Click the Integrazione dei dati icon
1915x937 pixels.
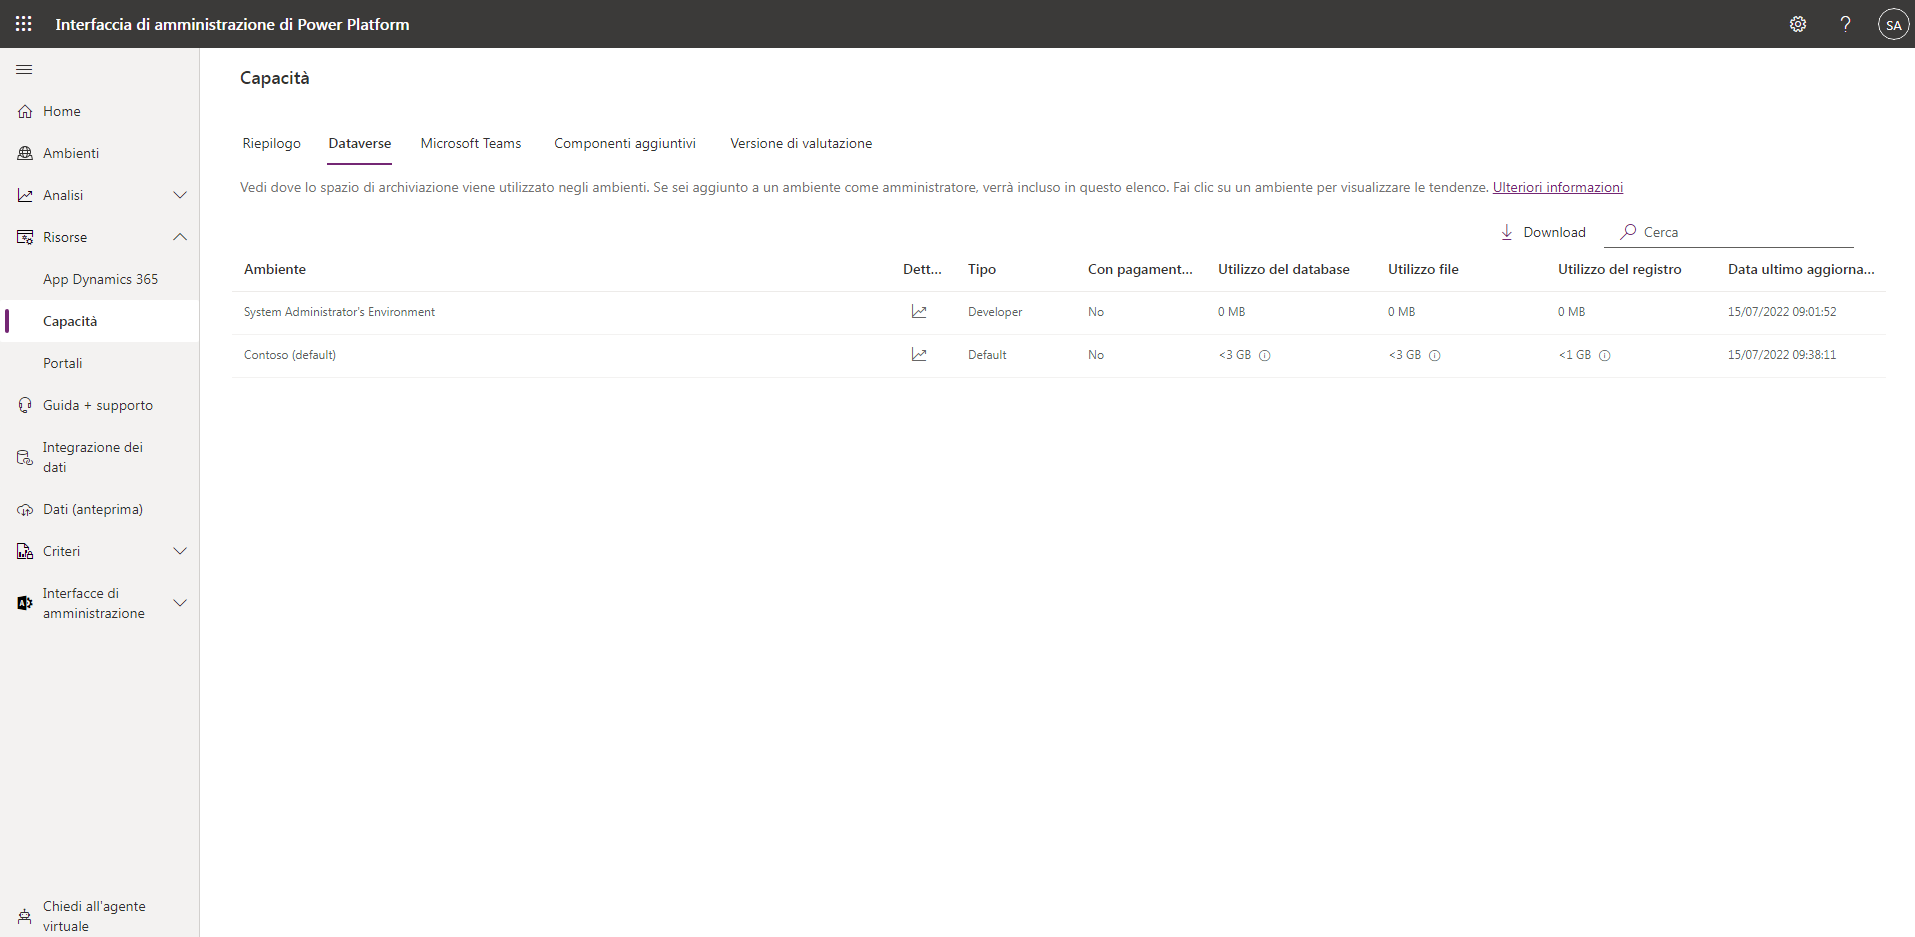25,457
